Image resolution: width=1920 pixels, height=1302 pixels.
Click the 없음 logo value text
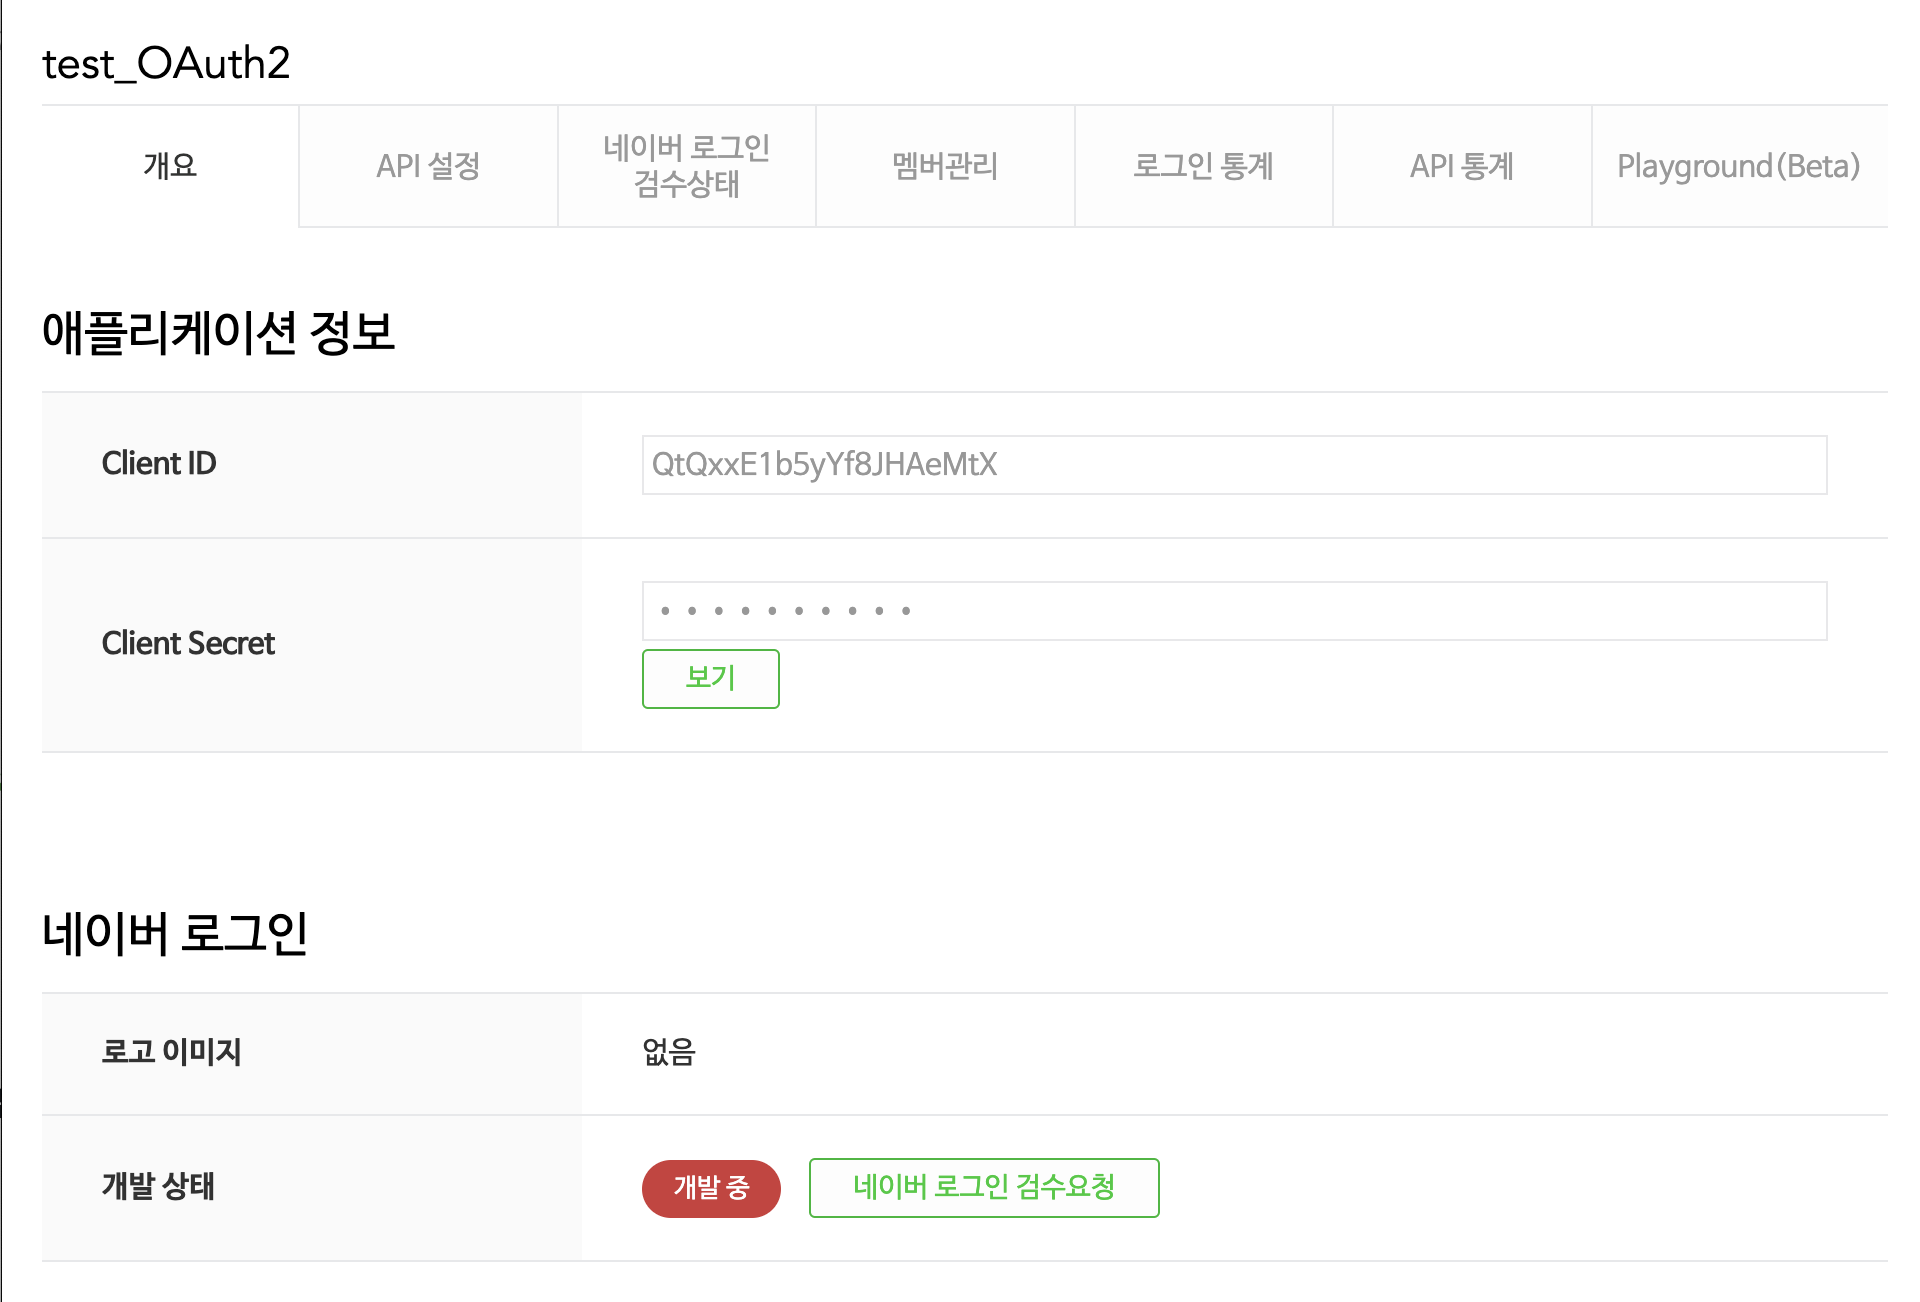668,1052
